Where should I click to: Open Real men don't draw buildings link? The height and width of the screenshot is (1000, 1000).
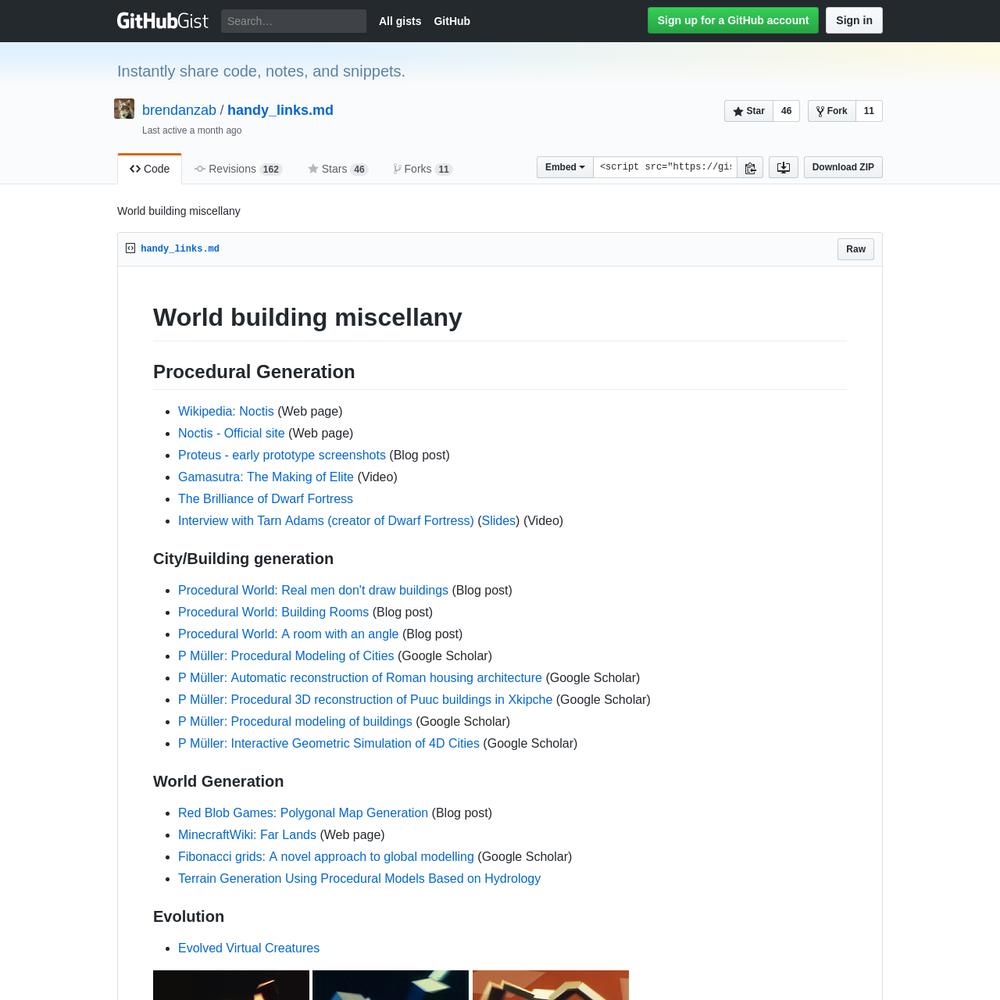tap(313, 590)
